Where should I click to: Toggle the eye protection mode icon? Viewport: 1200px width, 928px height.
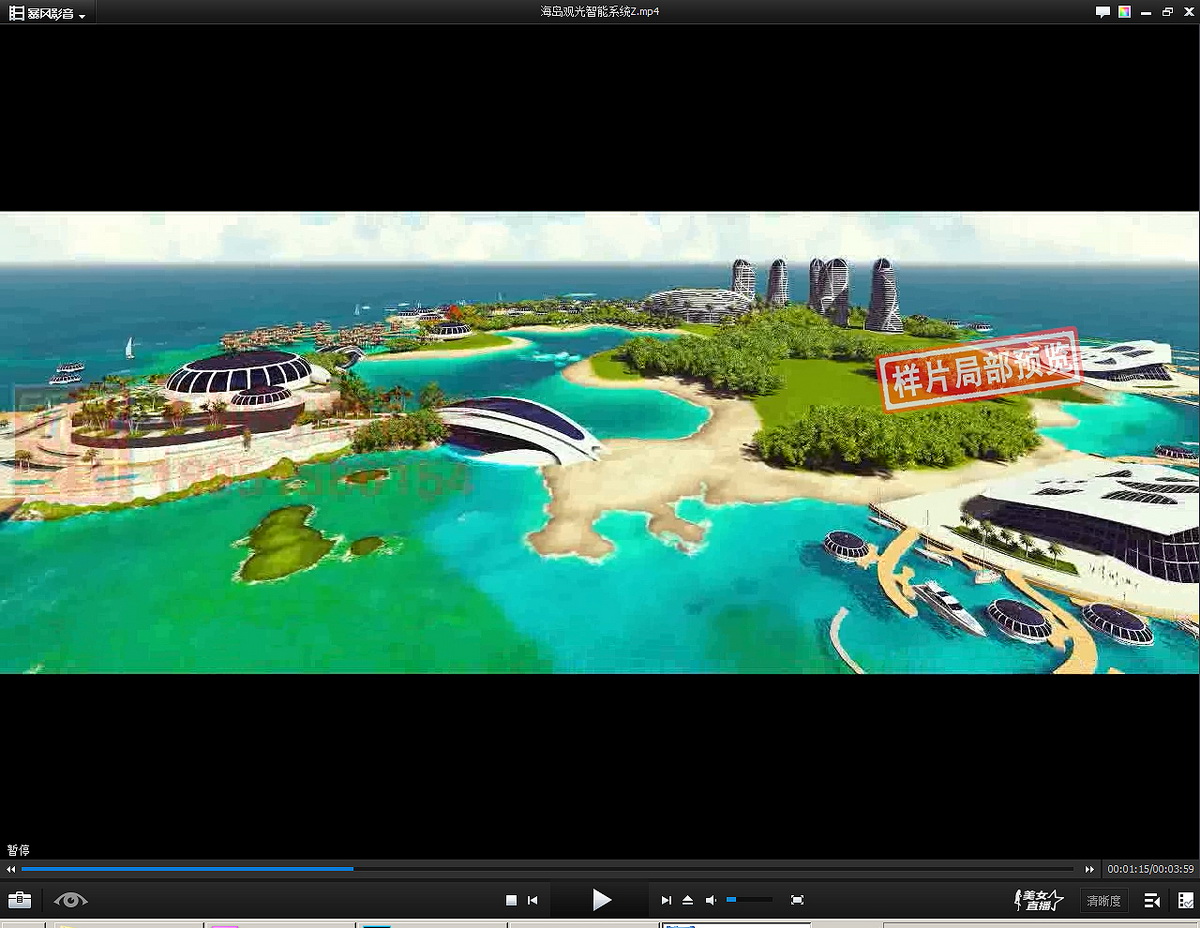(x=70, y=900)
